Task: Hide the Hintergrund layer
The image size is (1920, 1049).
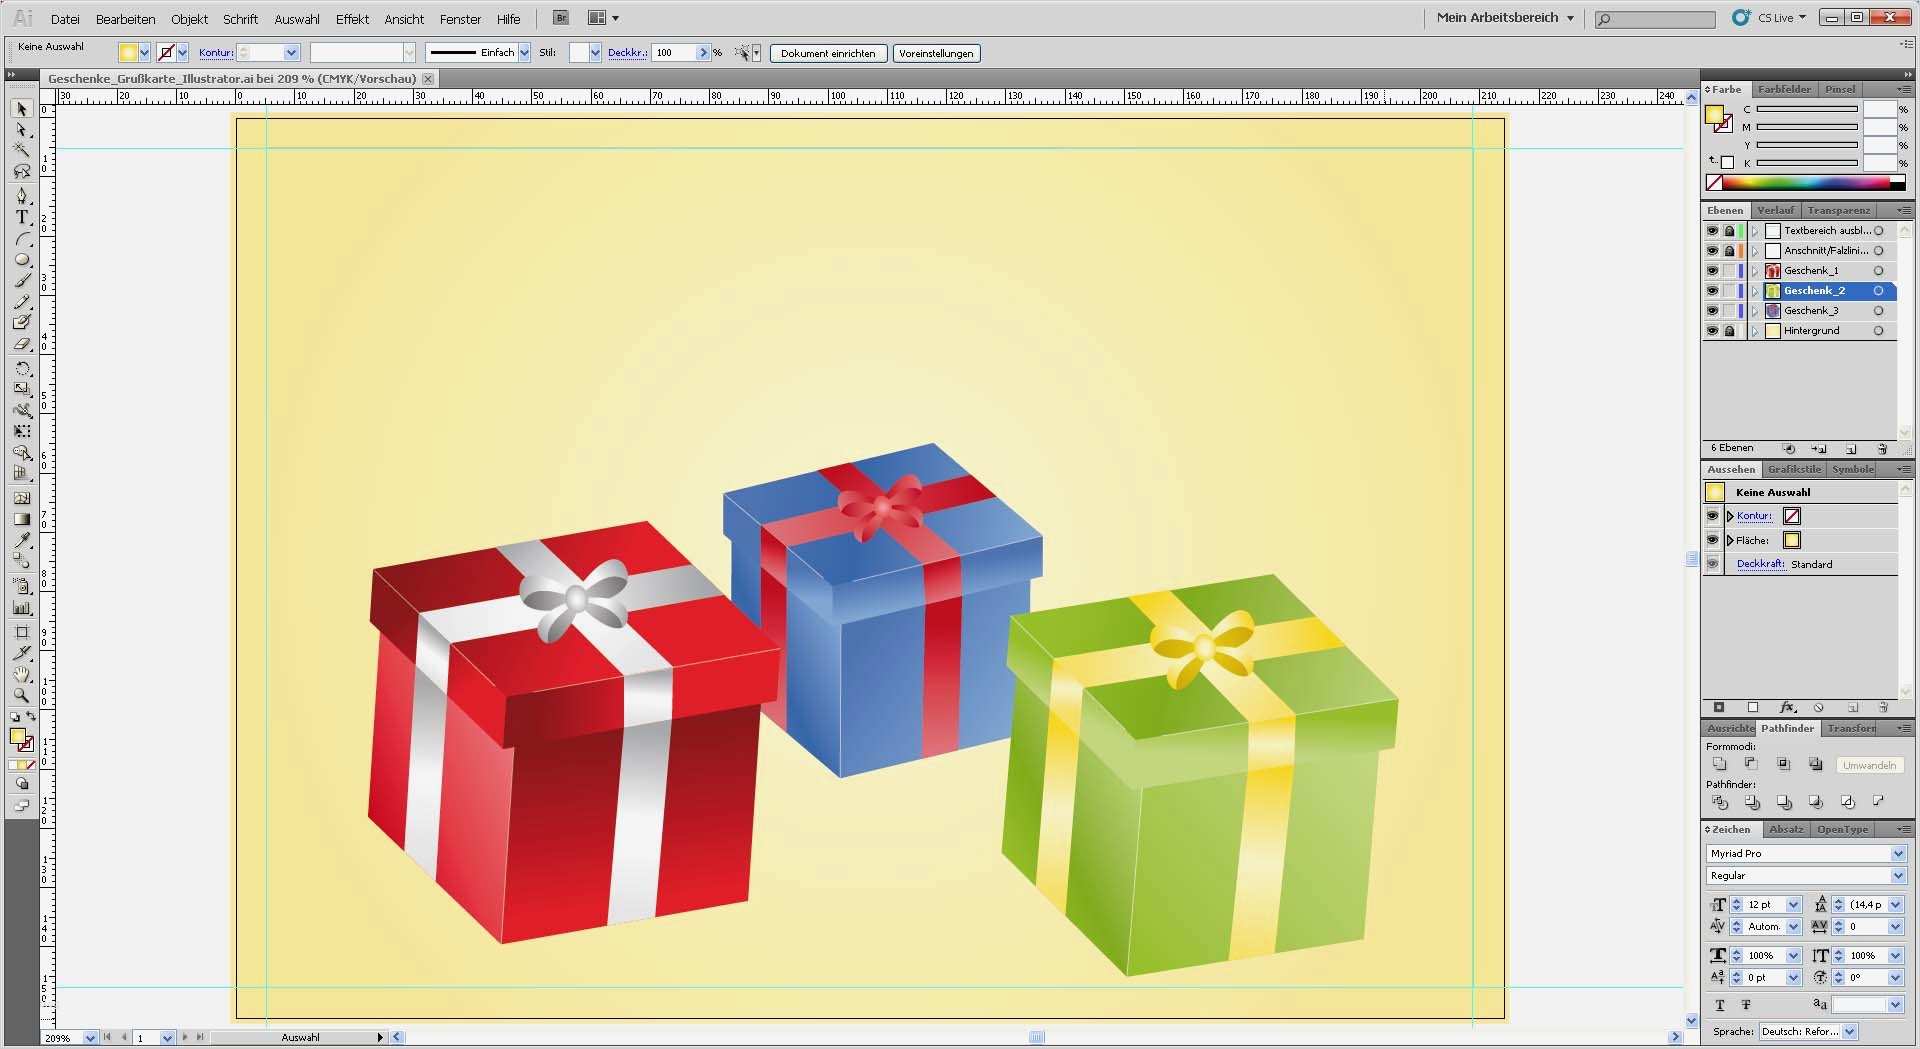Action: click(x=1712, y=331)
